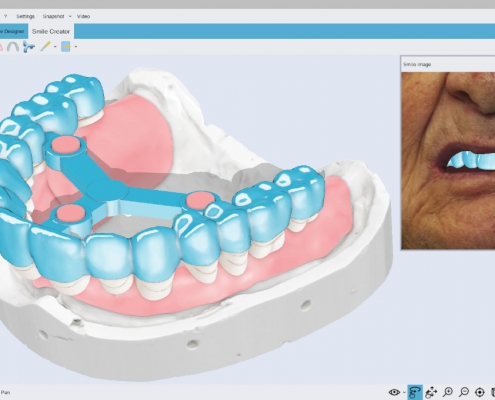The image size is (495, 400).
Task: Expand the Snapshot menu arrow
Action: (x=70, y=16)
